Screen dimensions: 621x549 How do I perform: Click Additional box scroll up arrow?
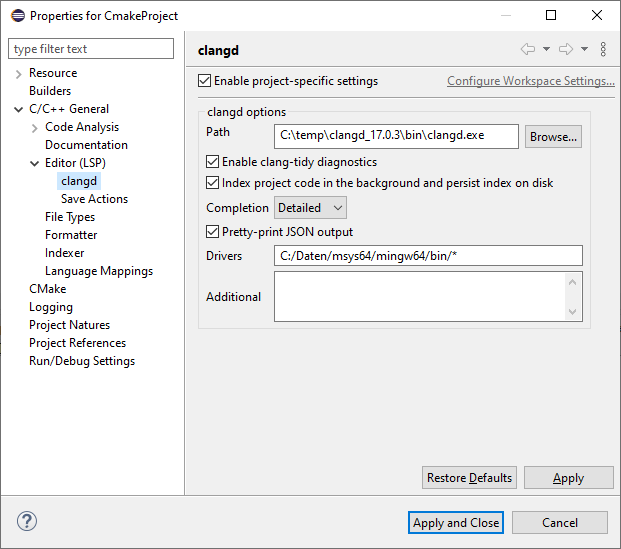pos(572,282)
